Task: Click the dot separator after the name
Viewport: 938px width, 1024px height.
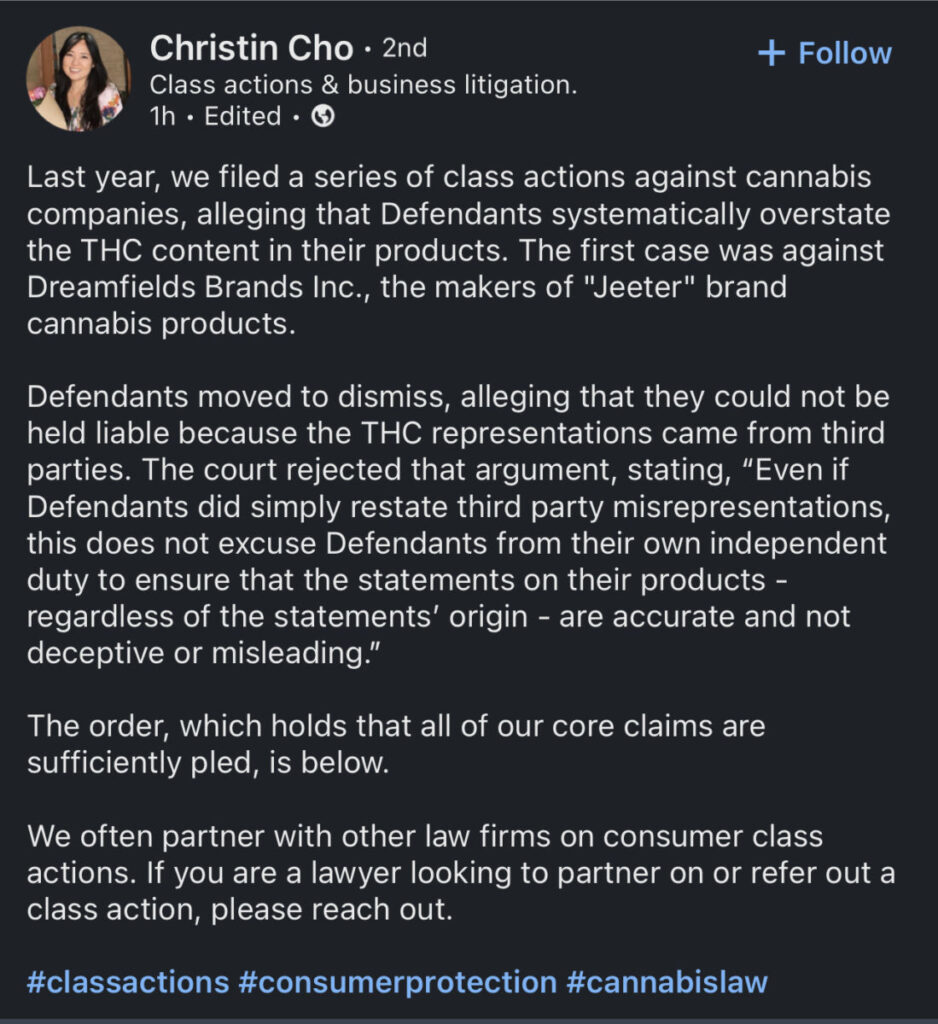Action: pyautogui.click(x=368, y=50)
